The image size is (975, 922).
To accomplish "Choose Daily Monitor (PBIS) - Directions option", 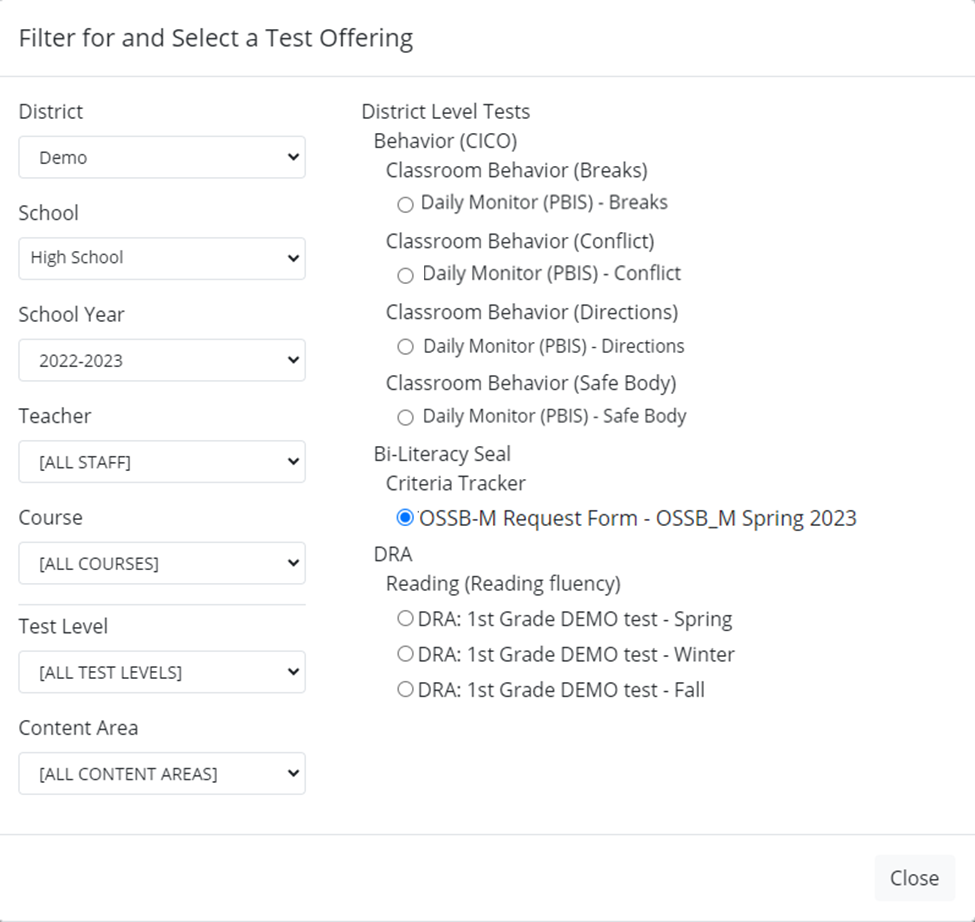I will coord(405,347).
